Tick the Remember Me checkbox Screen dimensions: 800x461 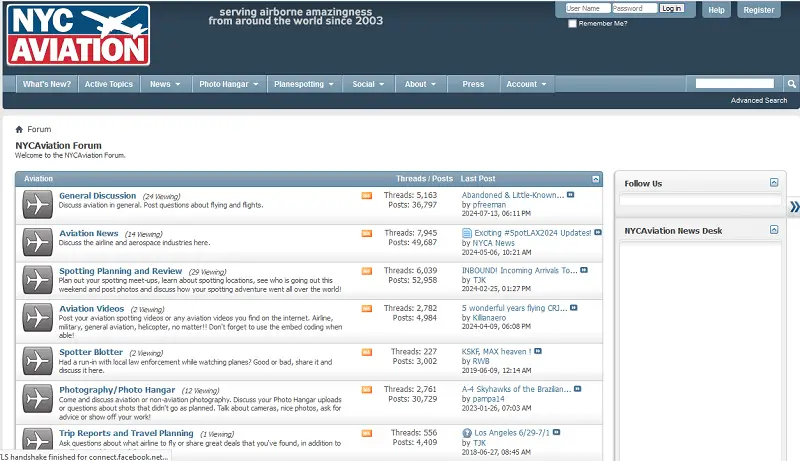click(572, 23)
